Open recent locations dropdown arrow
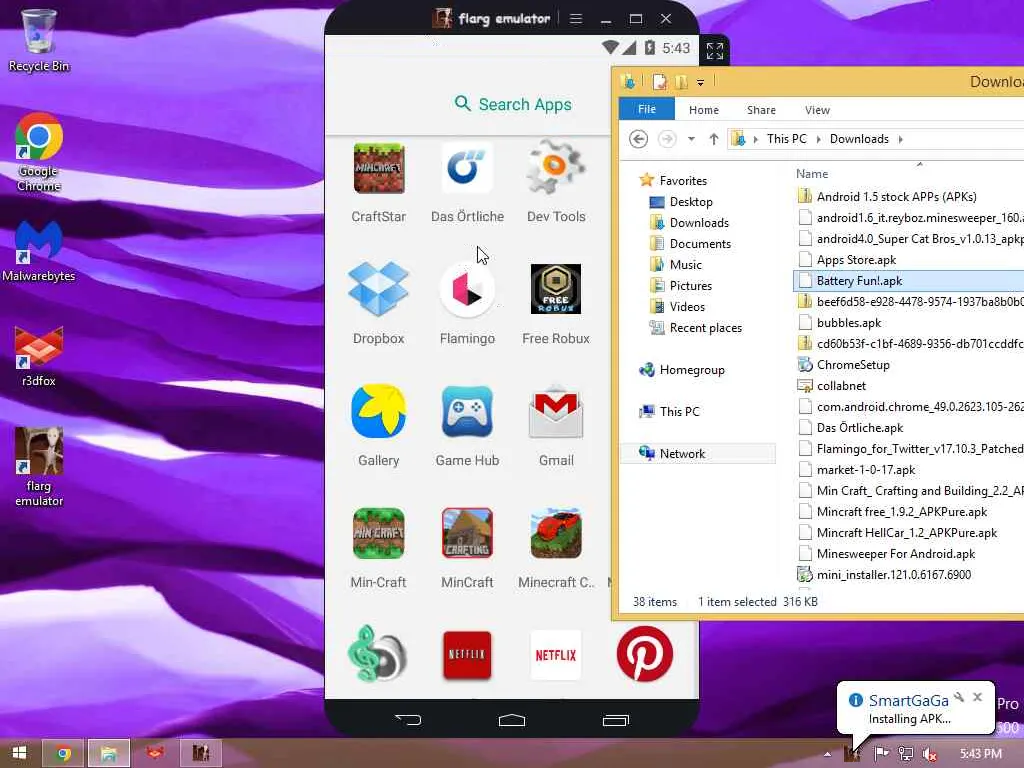Image resolution: width=1024 pixels, height=768 pixels. [x=691, y=138]
